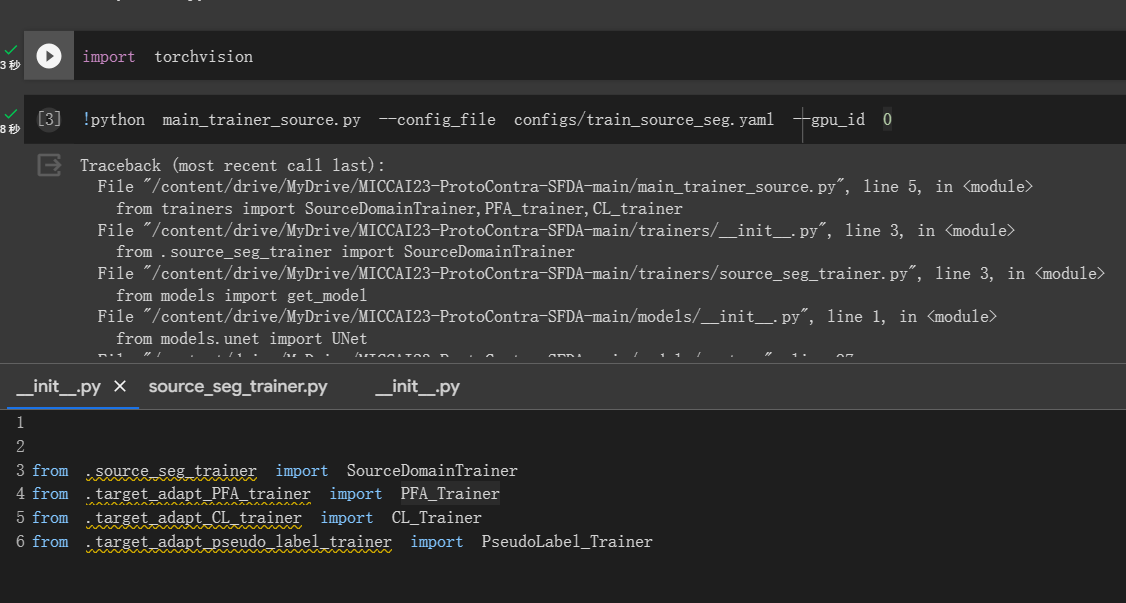This screenshot has width=1126, height=603.
Task: Click the underlined .target_adapt_CL_trainer text
Action: (193, 517)
